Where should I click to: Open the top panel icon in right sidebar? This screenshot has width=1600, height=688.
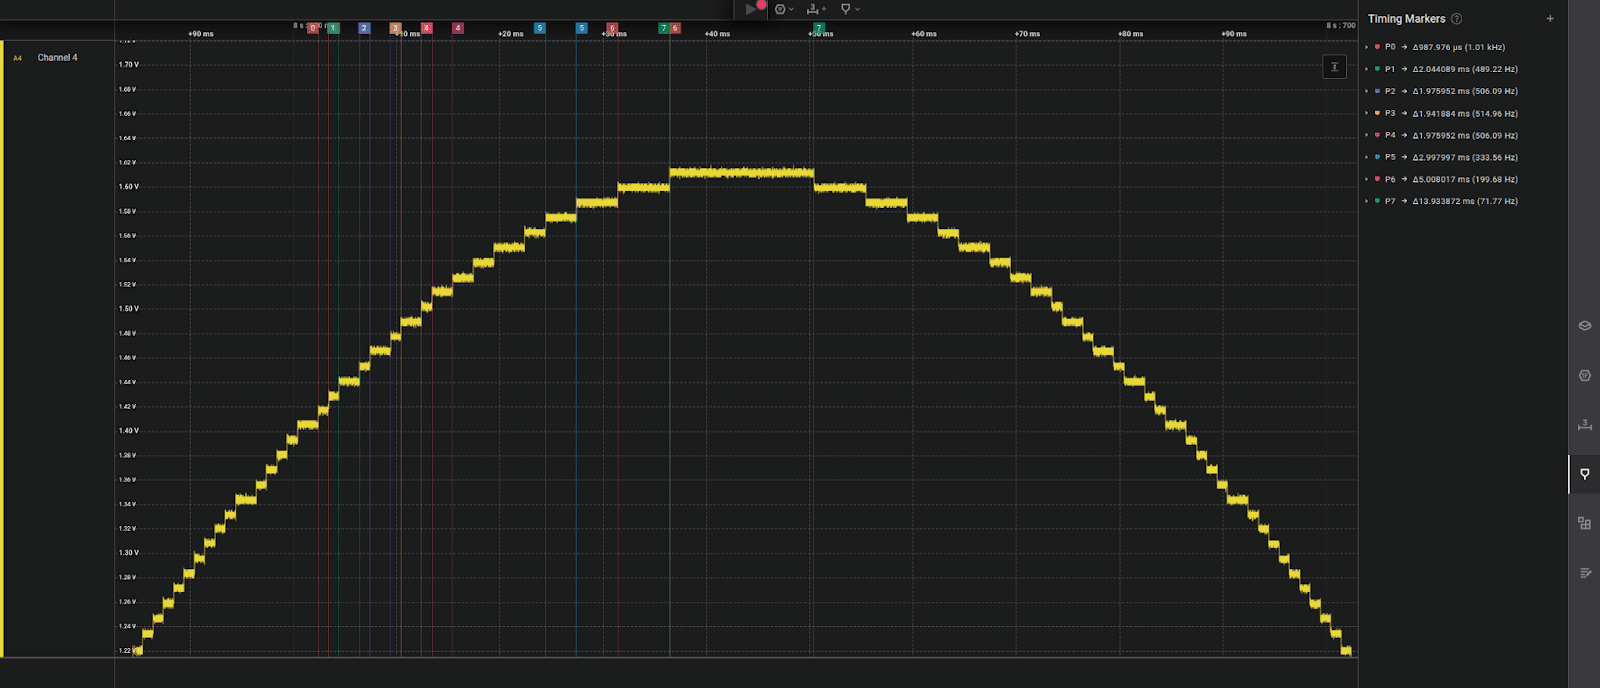(x=1584, y=326)
